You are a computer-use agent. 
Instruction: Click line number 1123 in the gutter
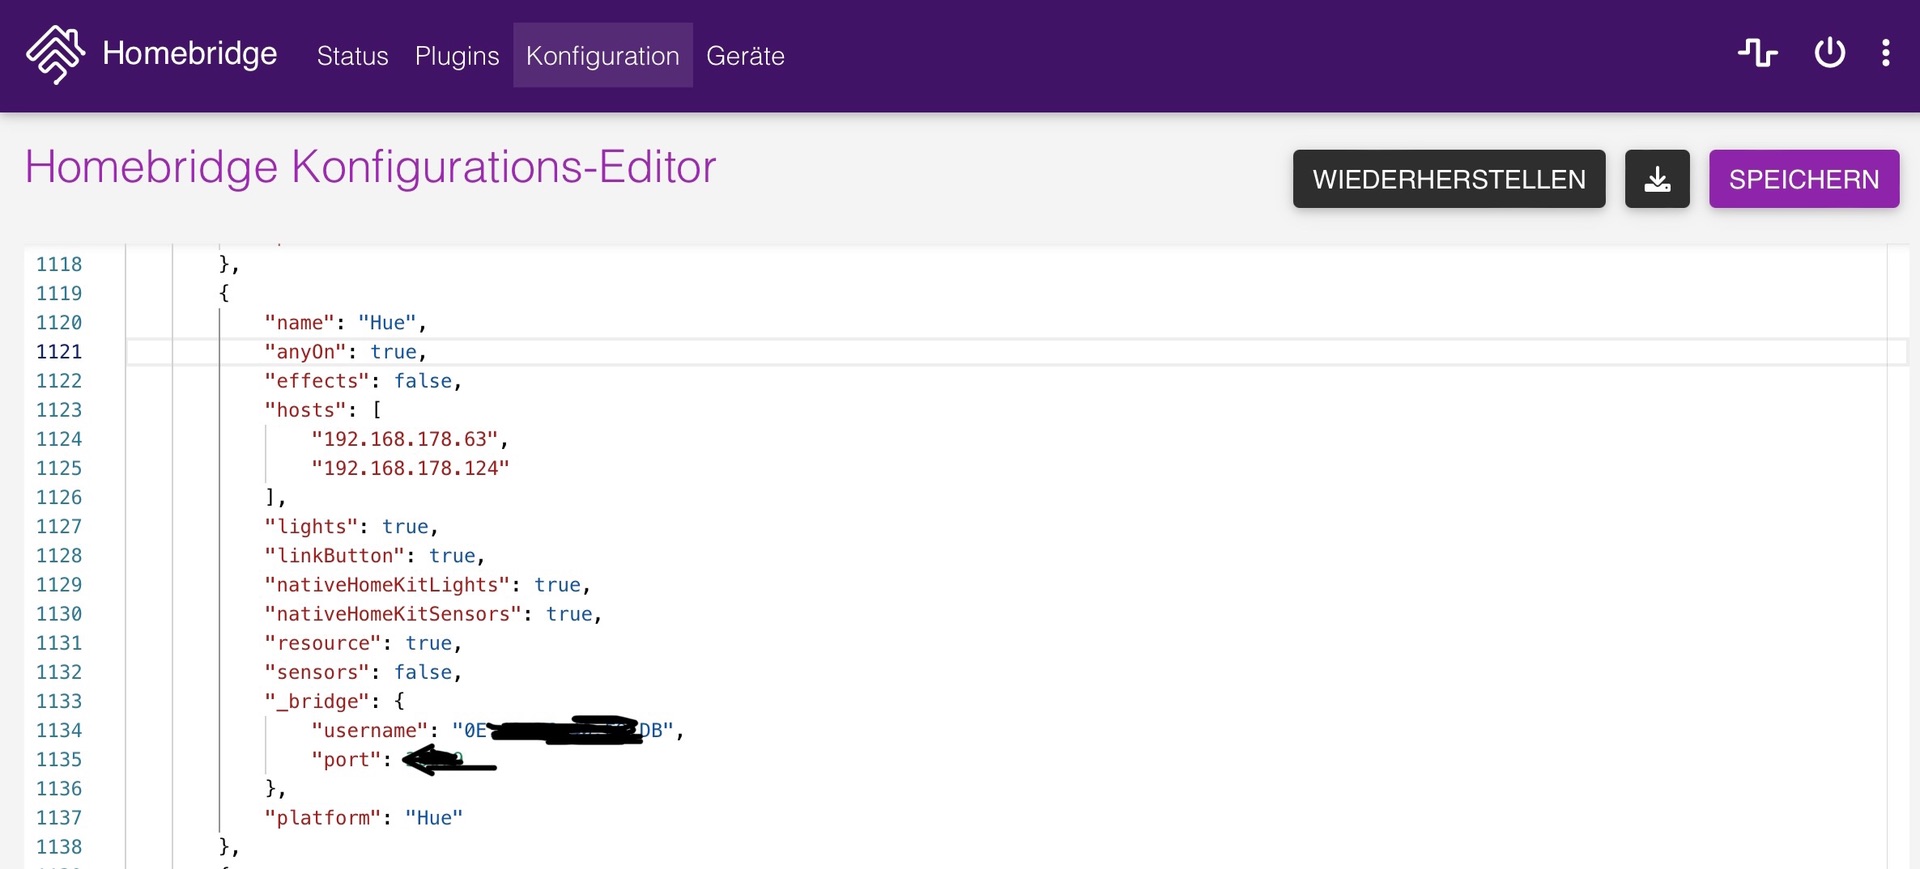(x=59, y=410)
